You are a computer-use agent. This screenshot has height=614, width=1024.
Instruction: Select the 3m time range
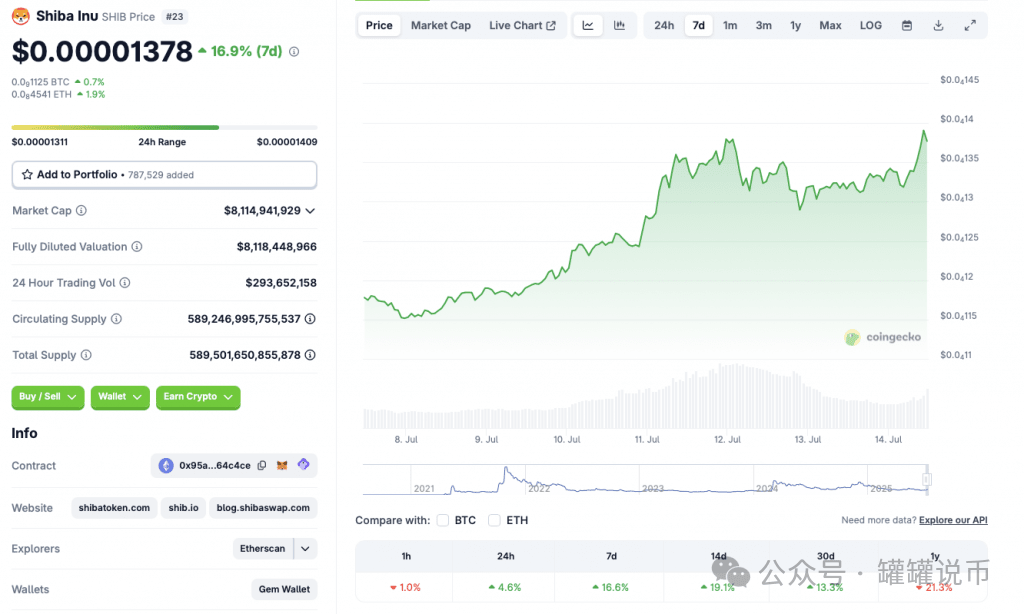click(763, 25)
